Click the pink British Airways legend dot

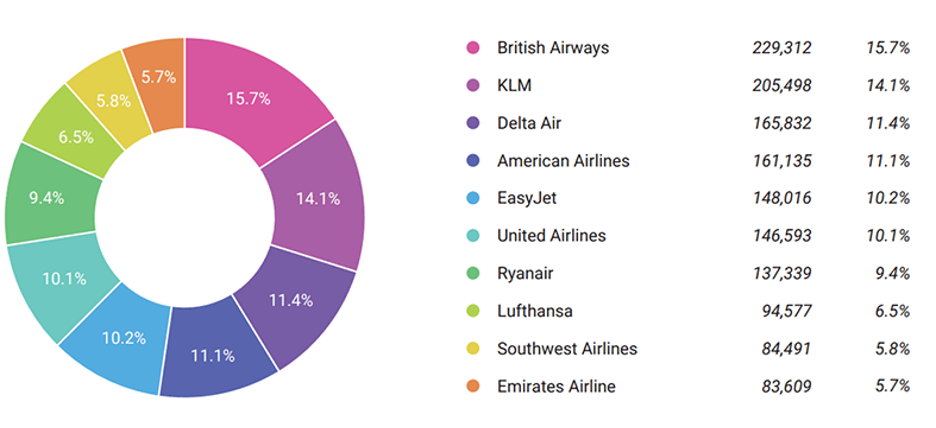tap(473, 48)
